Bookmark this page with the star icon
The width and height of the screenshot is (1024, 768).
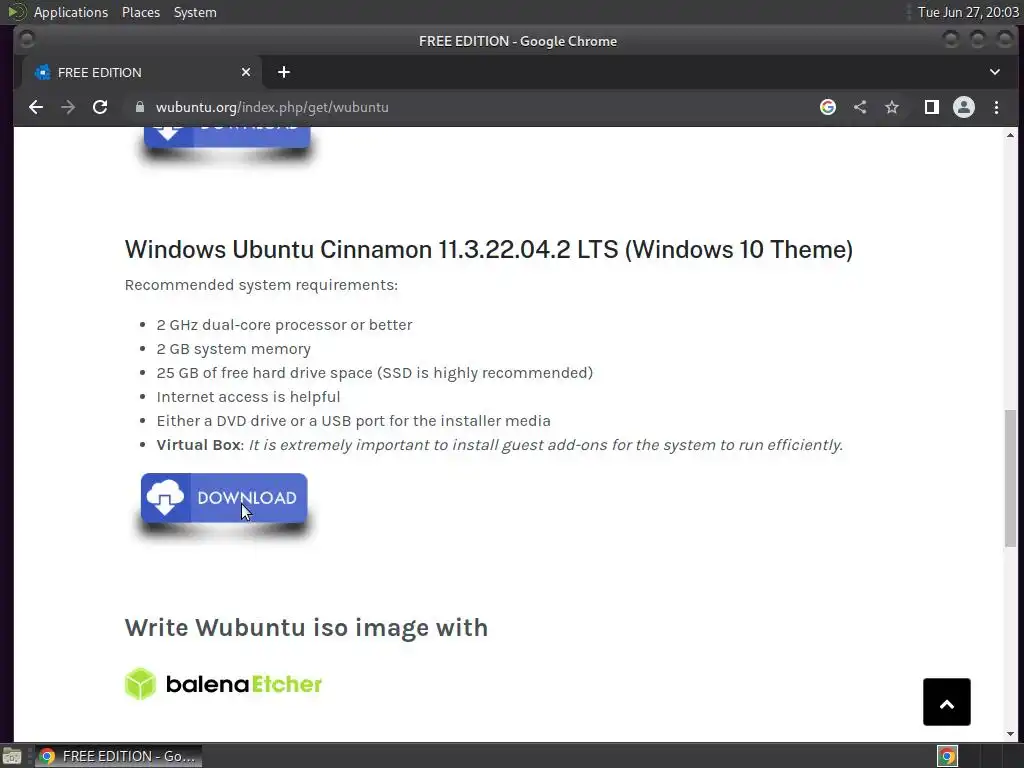(891, 107)
